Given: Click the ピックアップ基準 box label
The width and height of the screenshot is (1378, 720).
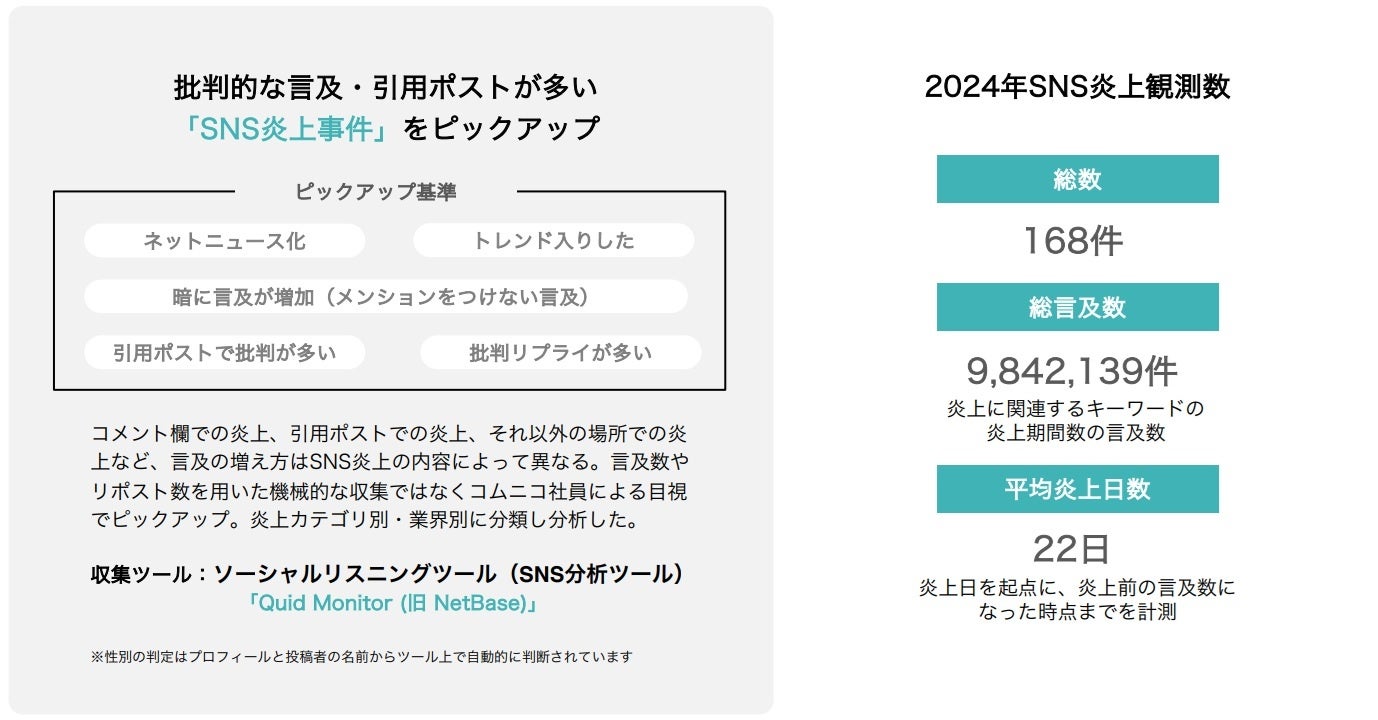Looking at the screenshot, I should [375, 192].
